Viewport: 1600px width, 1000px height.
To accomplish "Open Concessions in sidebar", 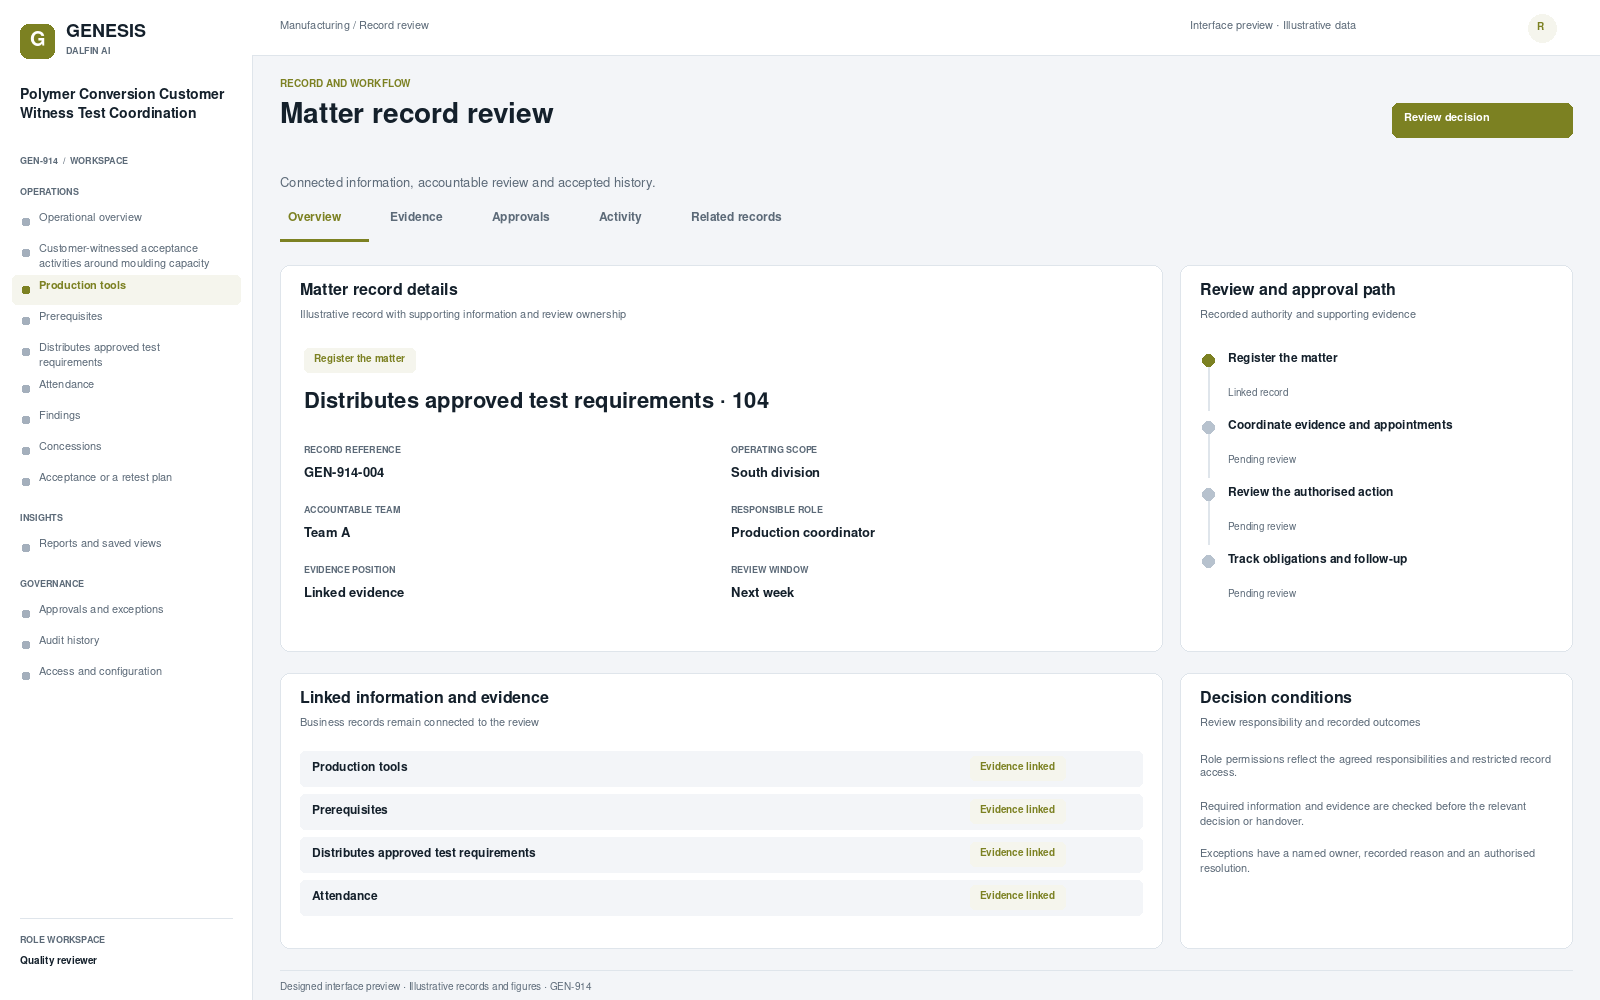I will 126,447.
